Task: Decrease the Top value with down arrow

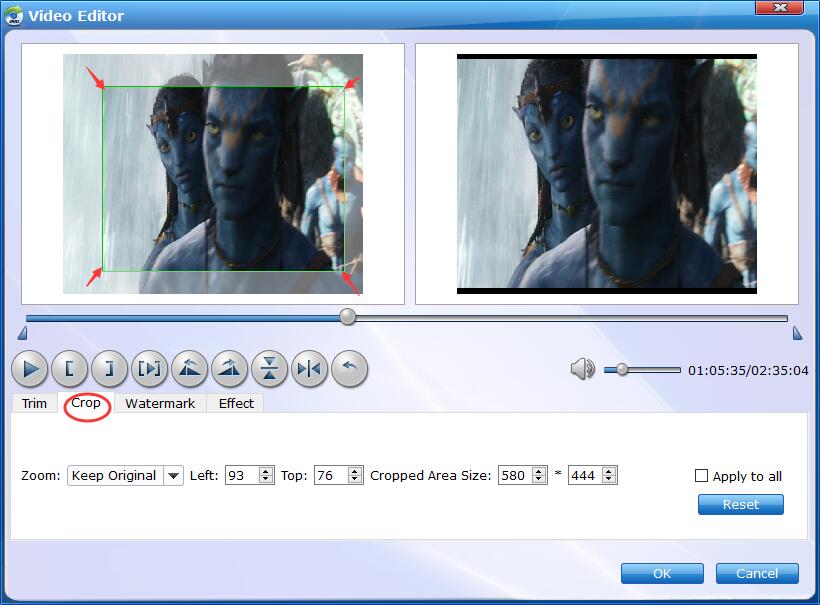Action: [x=355, y=480]
